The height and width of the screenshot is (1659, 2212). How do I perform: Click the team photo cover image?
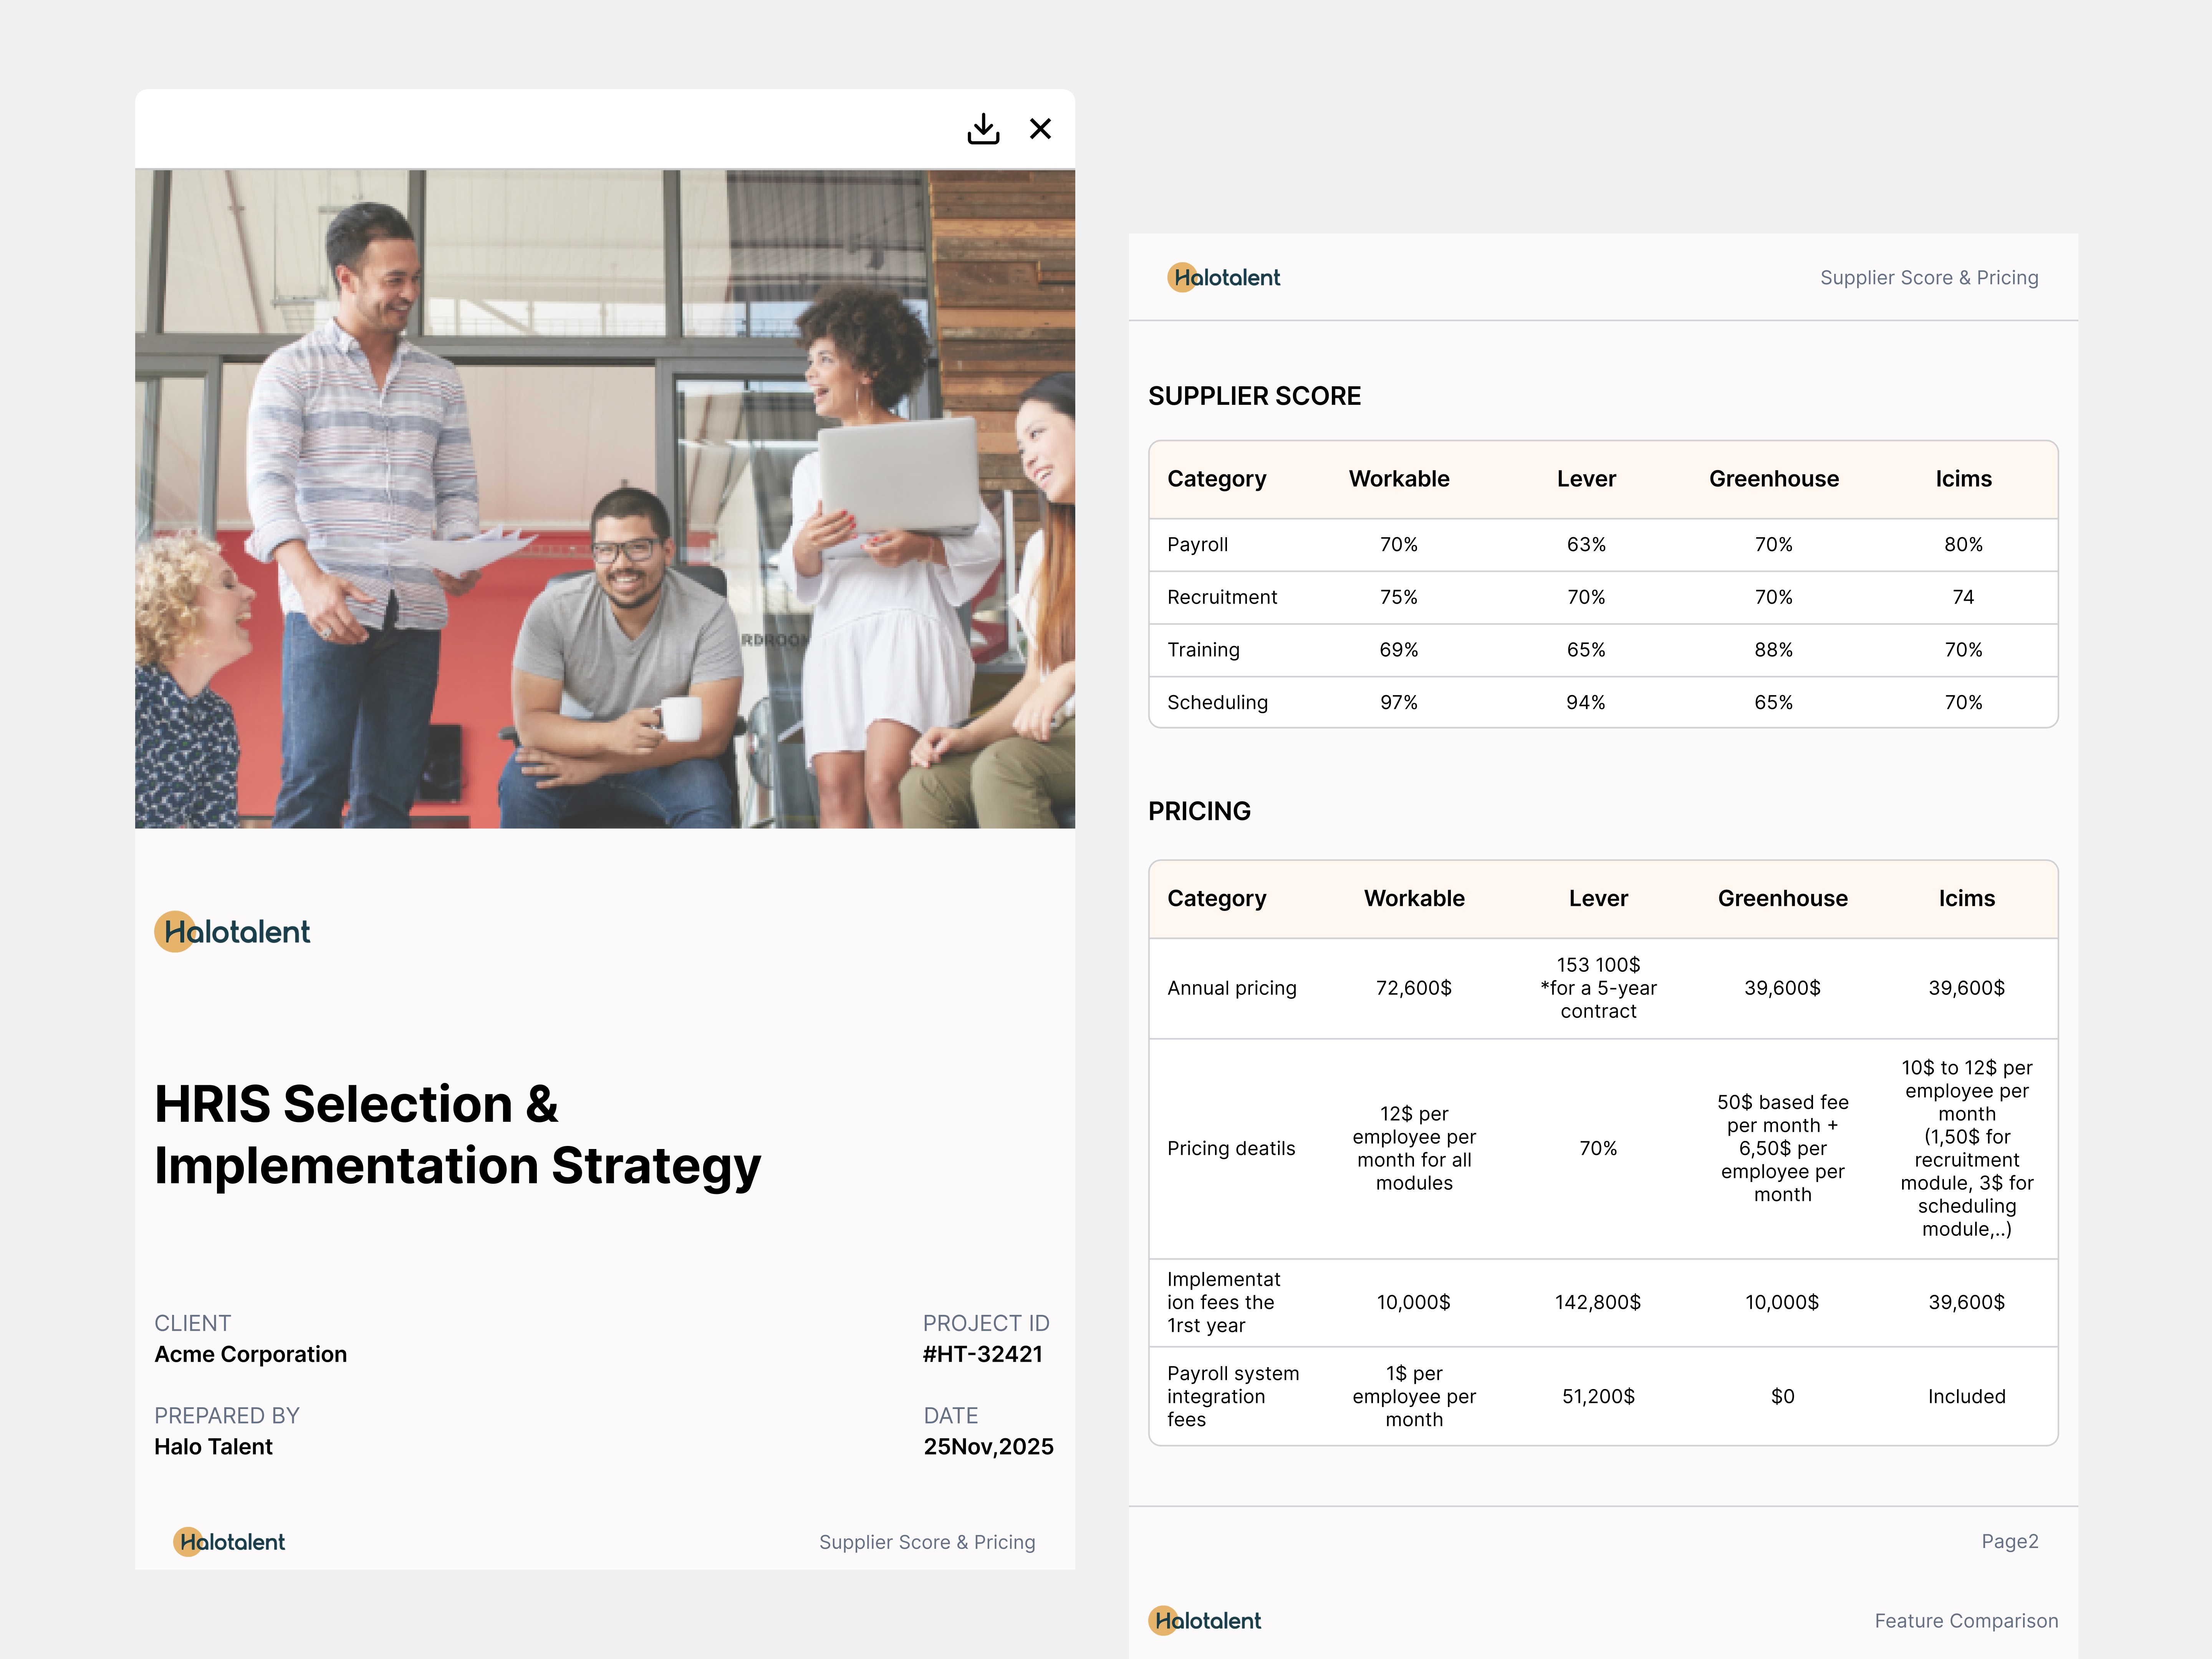click(x=605, y=498)
